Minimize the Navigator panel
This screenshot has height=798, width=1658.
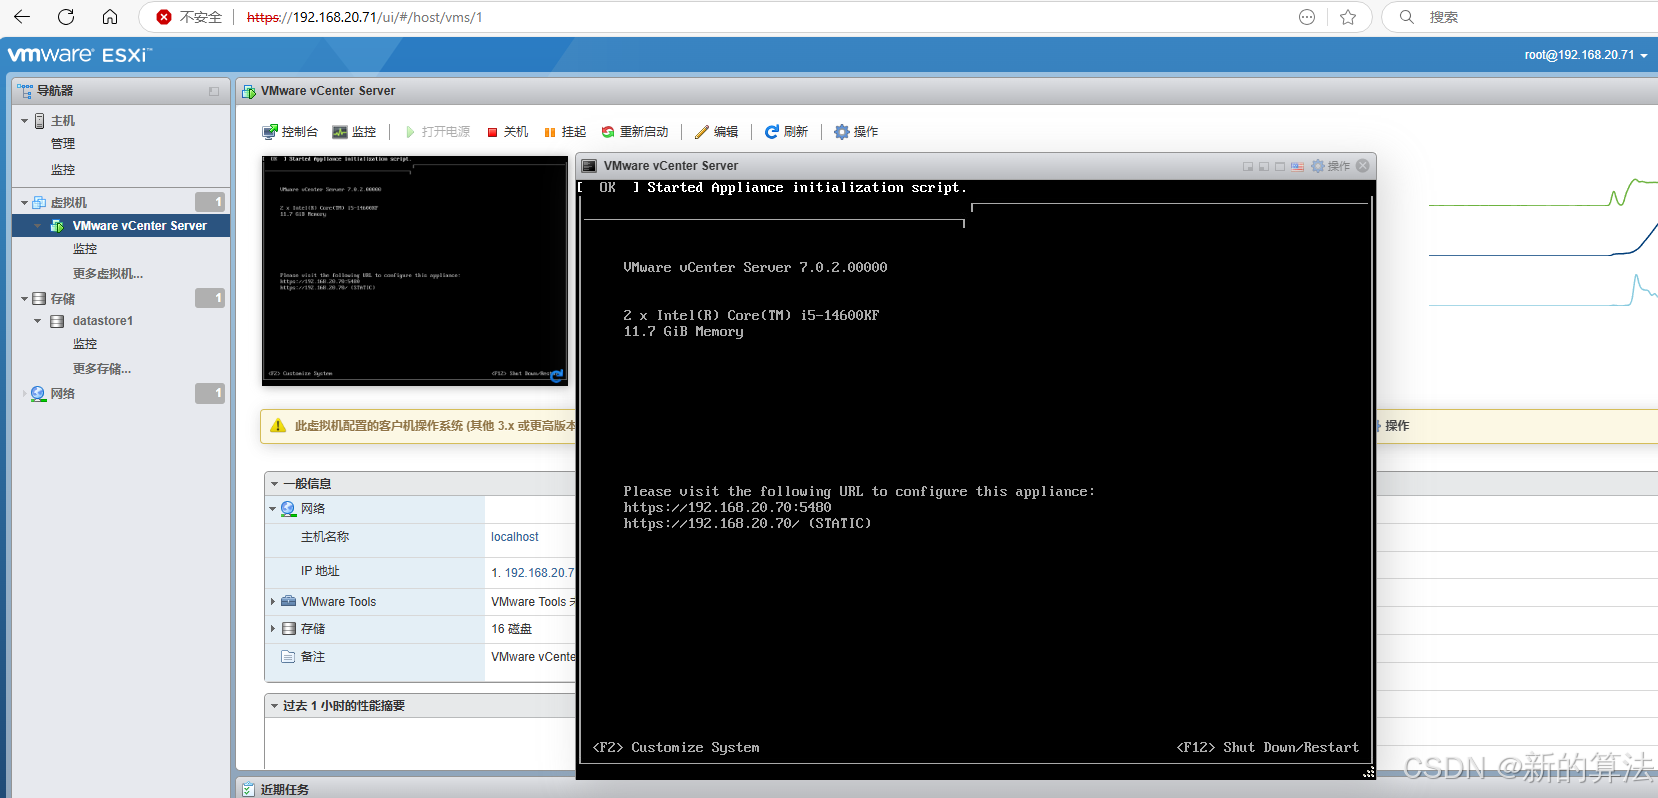214,91
